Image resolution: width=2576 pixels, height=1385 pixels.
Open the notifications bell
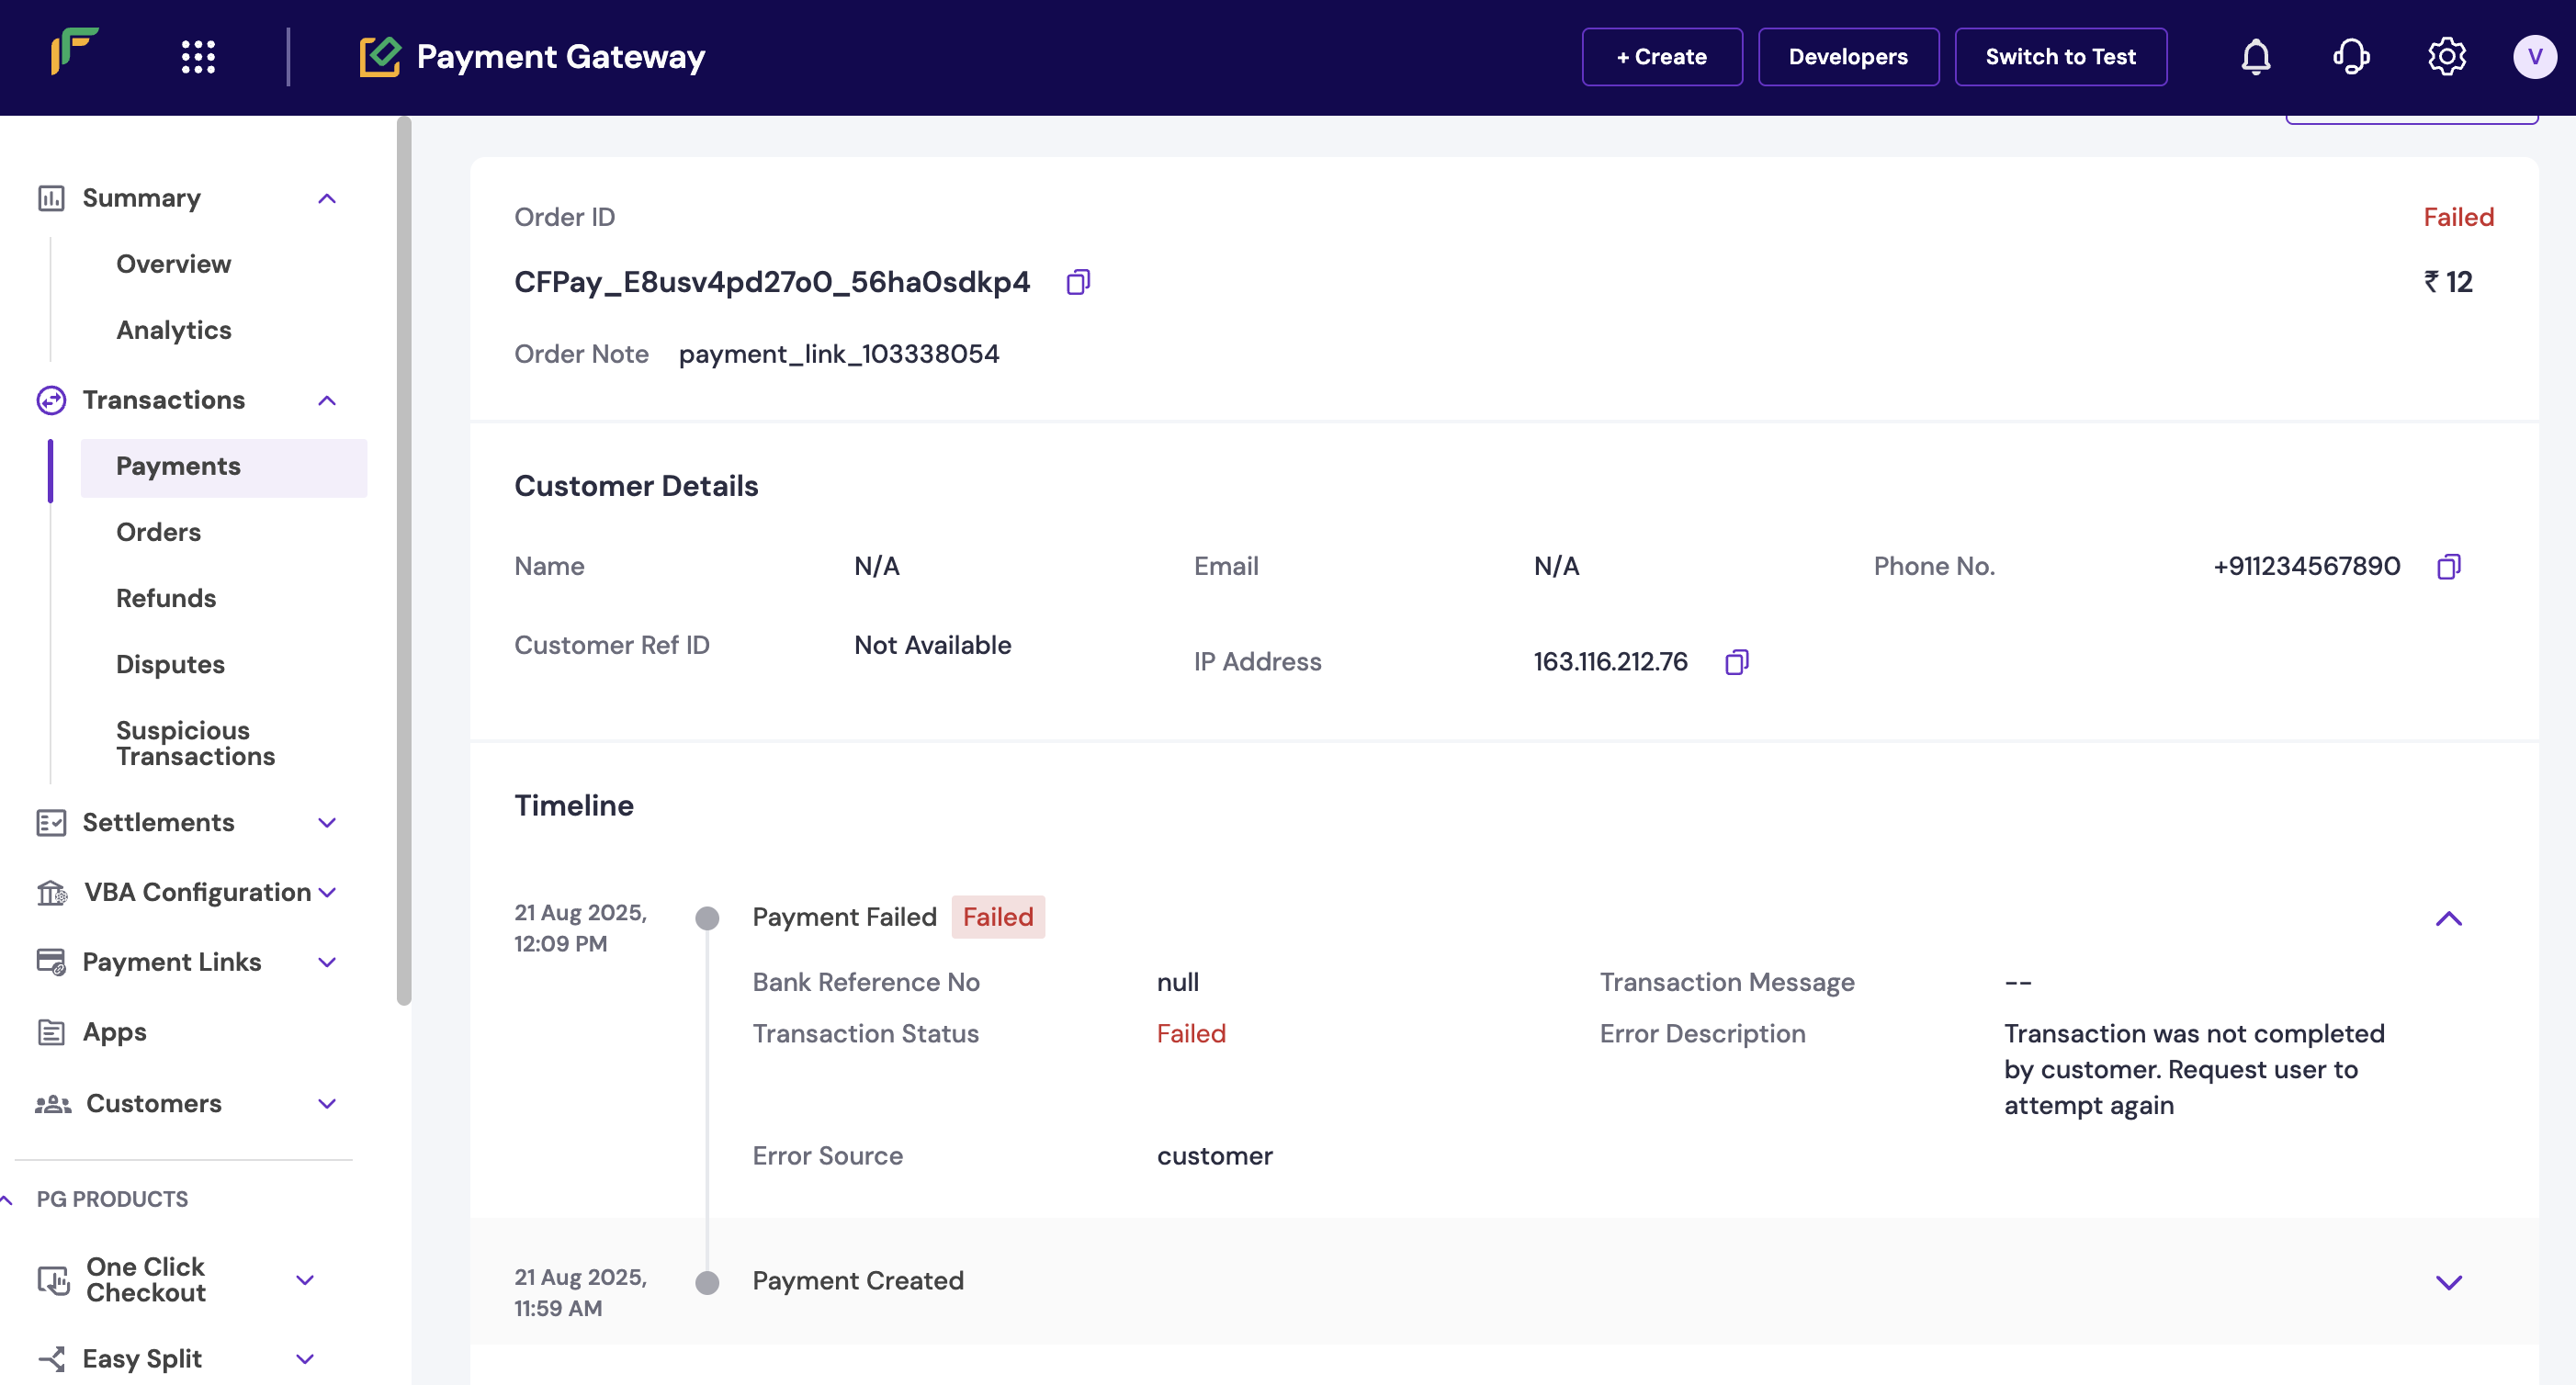[x=2255, y=57]
